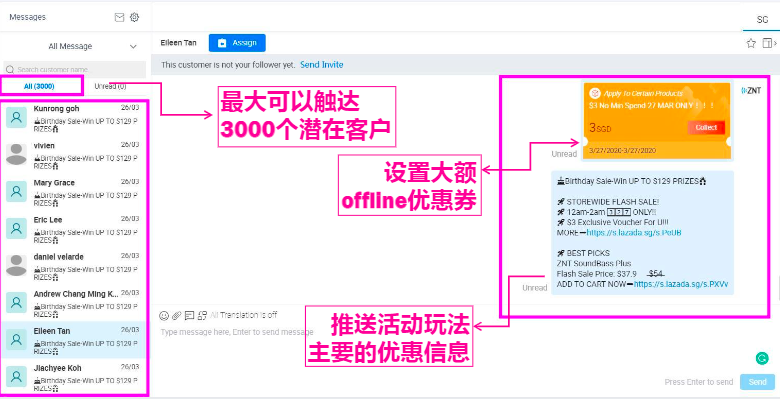This screenshot has width=780, height=399.
Task: Open conversation with daniel velarde
Action: click(75, 266)
